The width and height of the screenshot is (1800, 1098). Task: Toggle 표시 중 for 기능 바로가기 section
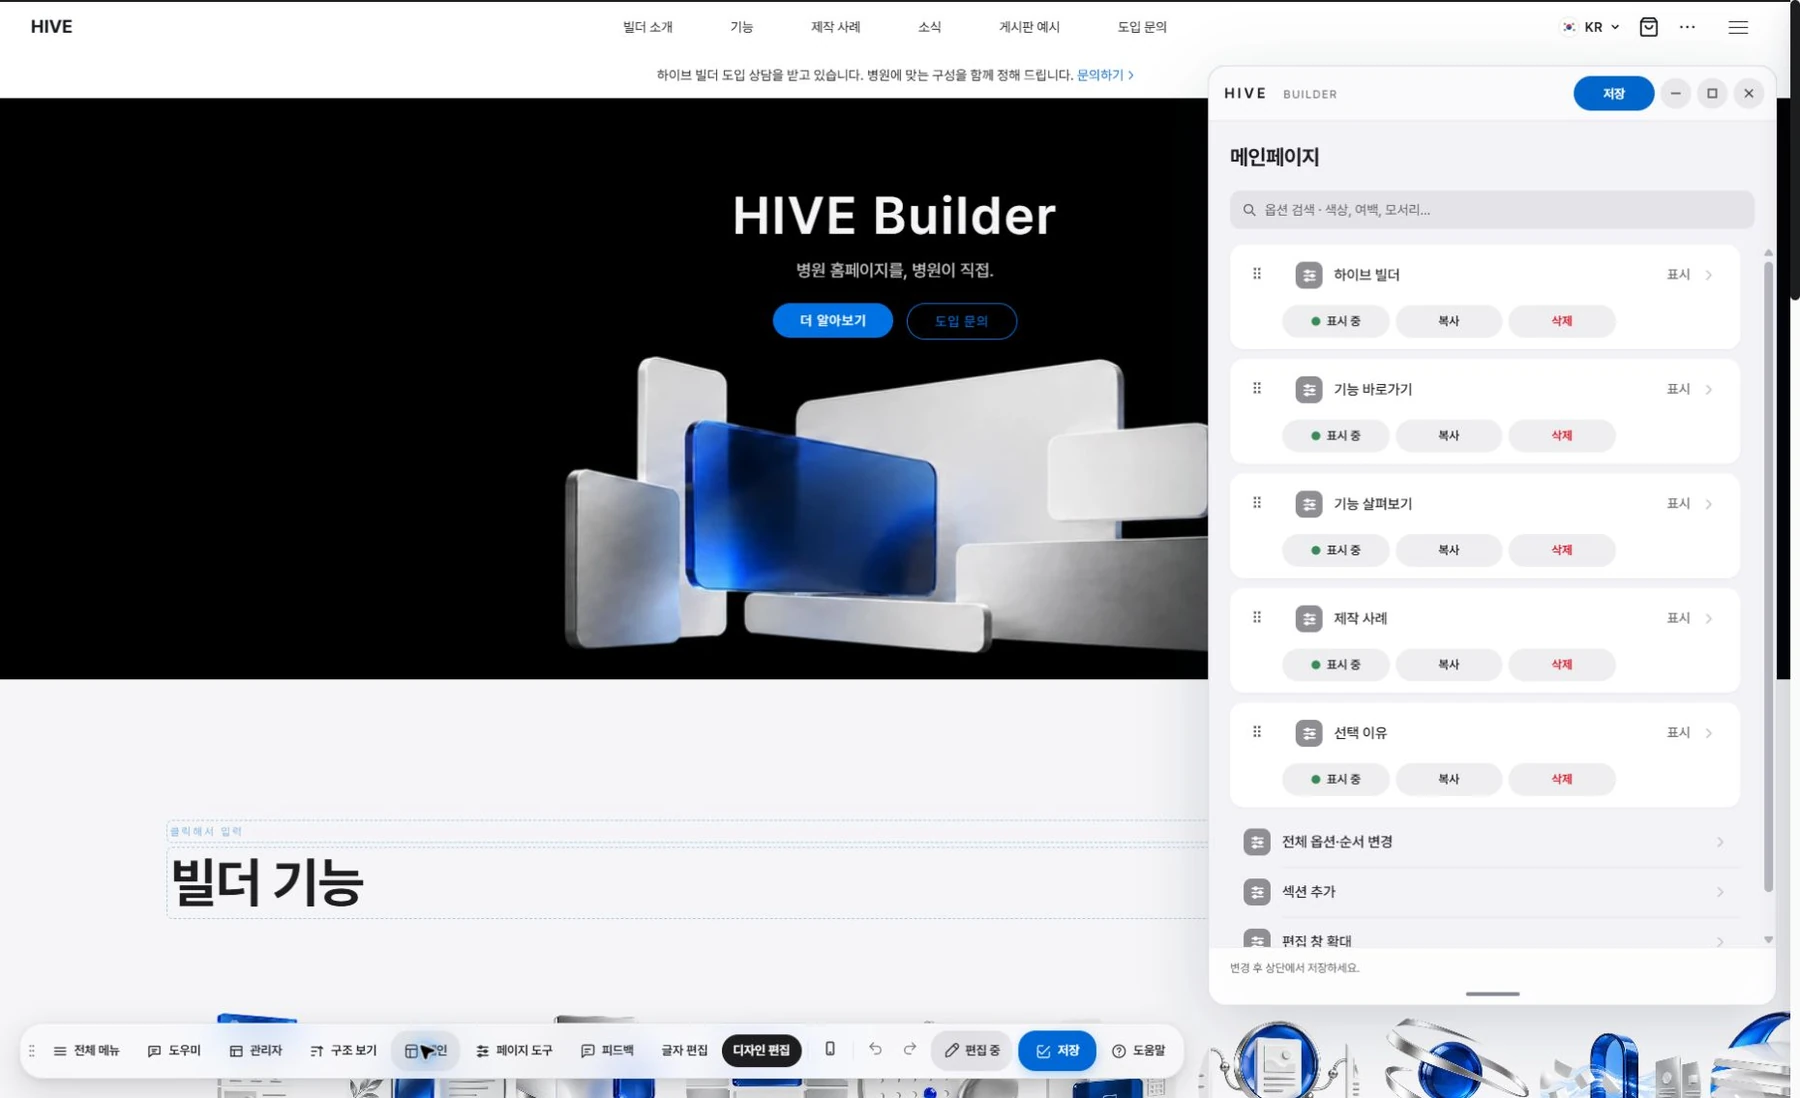[1335, 435]
